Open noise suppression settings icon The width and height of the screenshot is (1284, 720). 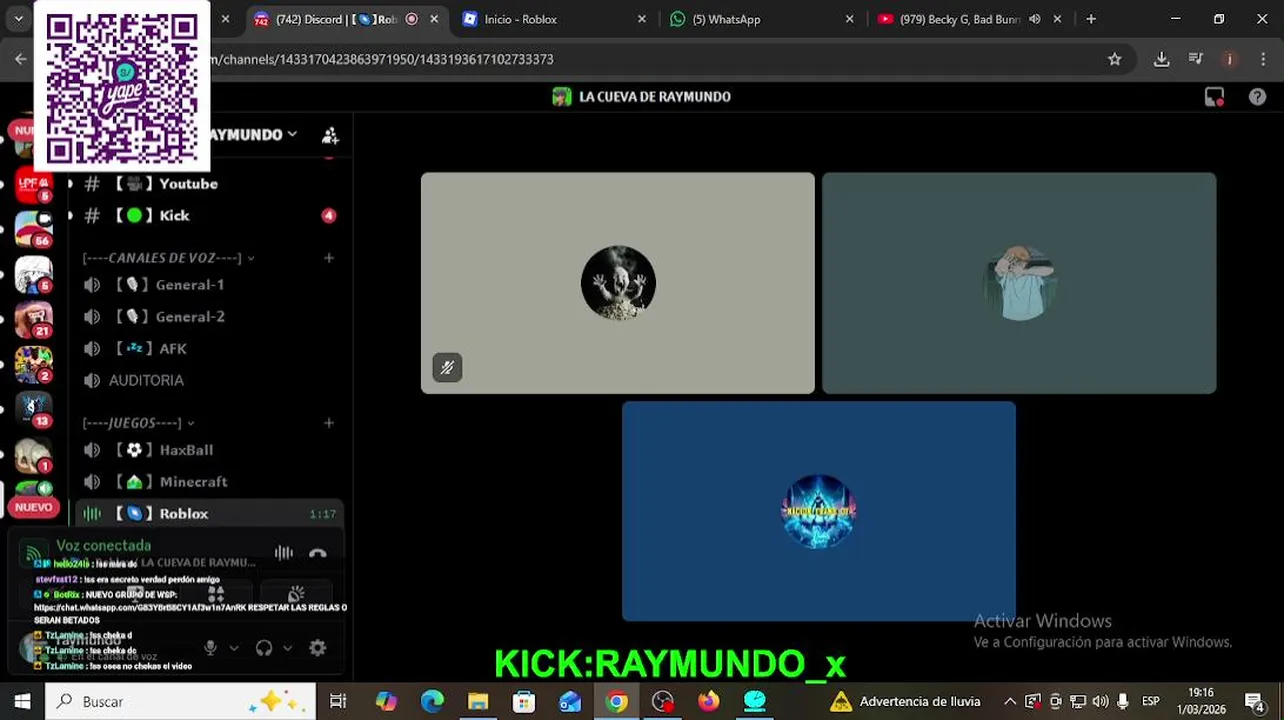[x=284, y=553]
